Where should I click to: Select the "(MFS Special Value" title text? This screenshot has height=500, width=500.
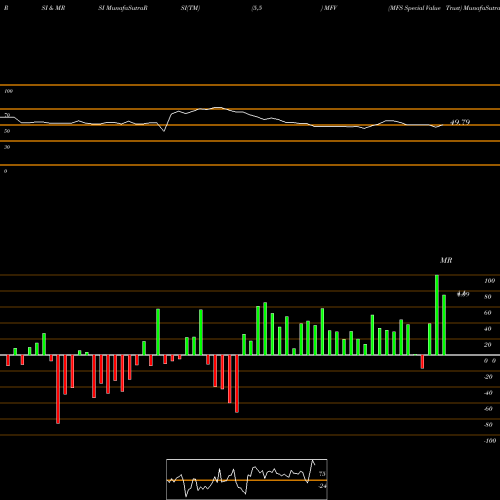click(x=414, y=8)
